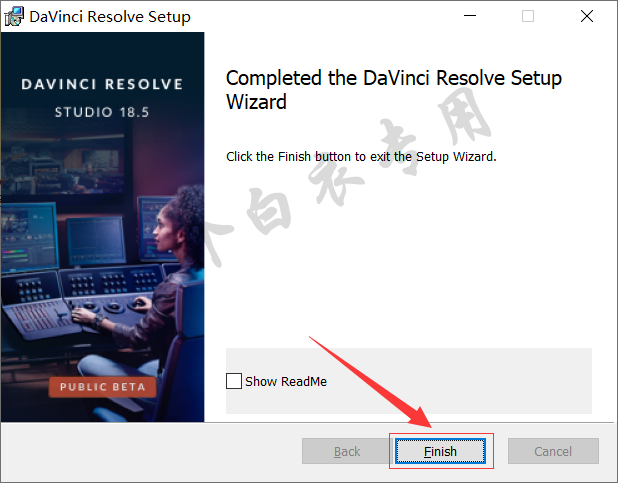Click the Completed Setup Wizard heading
Viewport: 618px width, 483px height.
(x=394, y=90)
